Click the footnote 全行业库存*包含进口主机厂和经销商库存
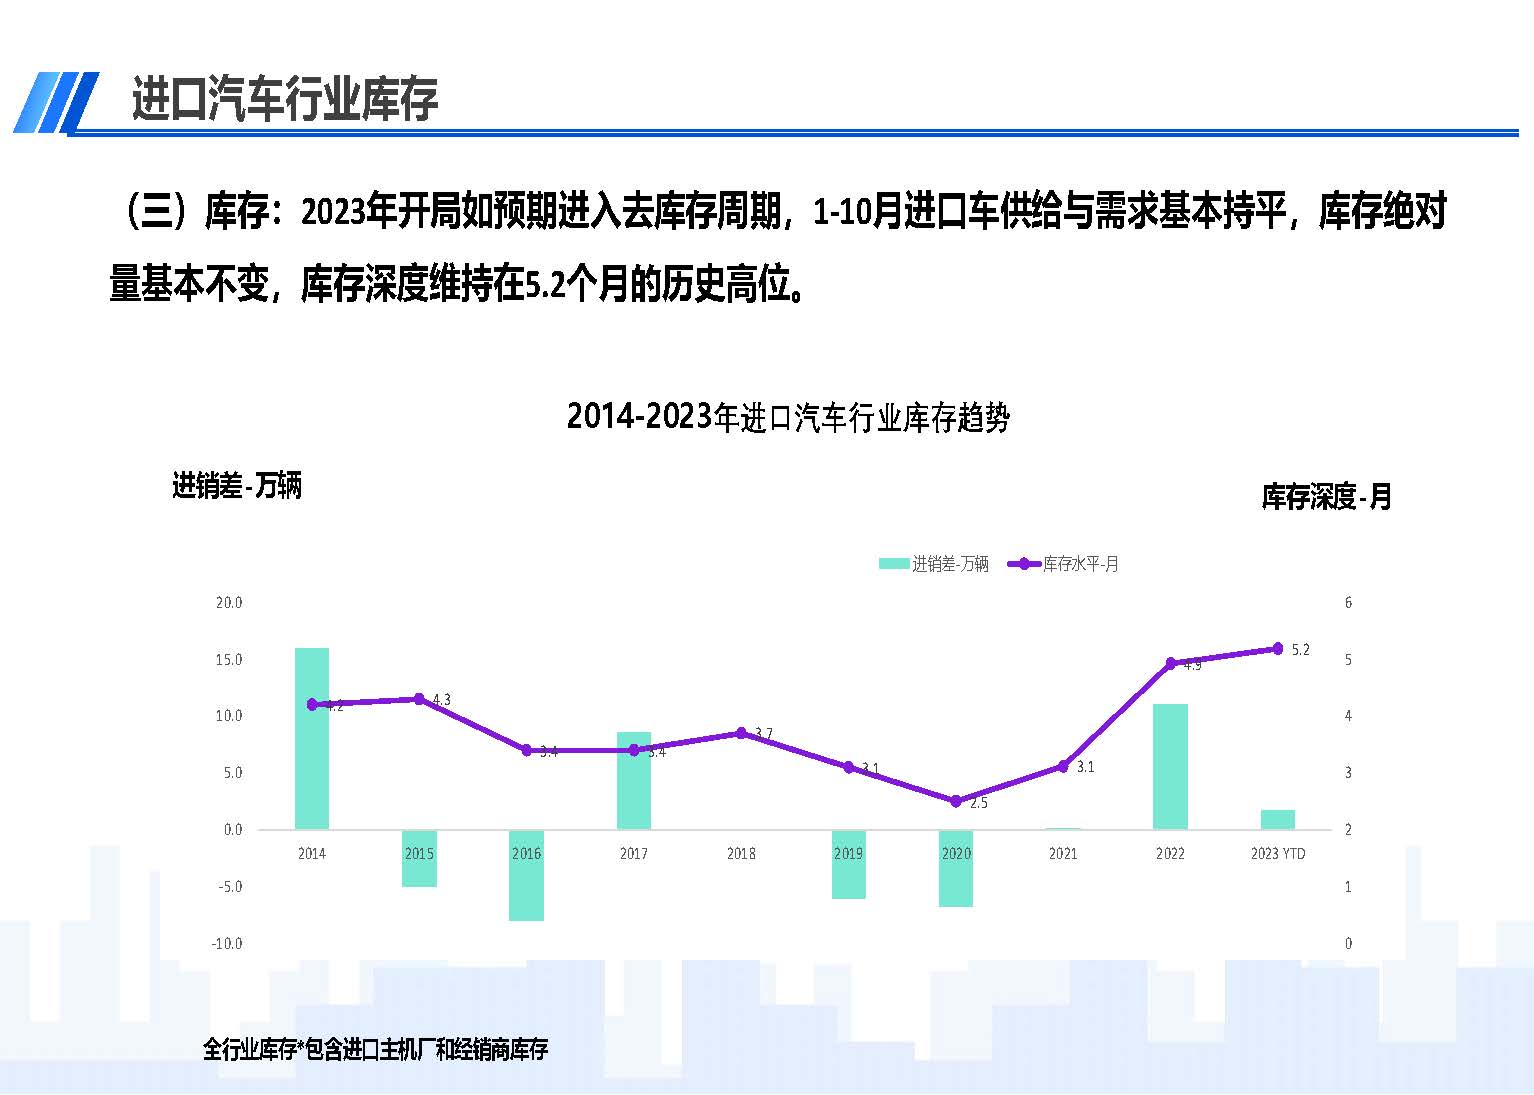The image size is (1534, 1095). point(375,1049)
